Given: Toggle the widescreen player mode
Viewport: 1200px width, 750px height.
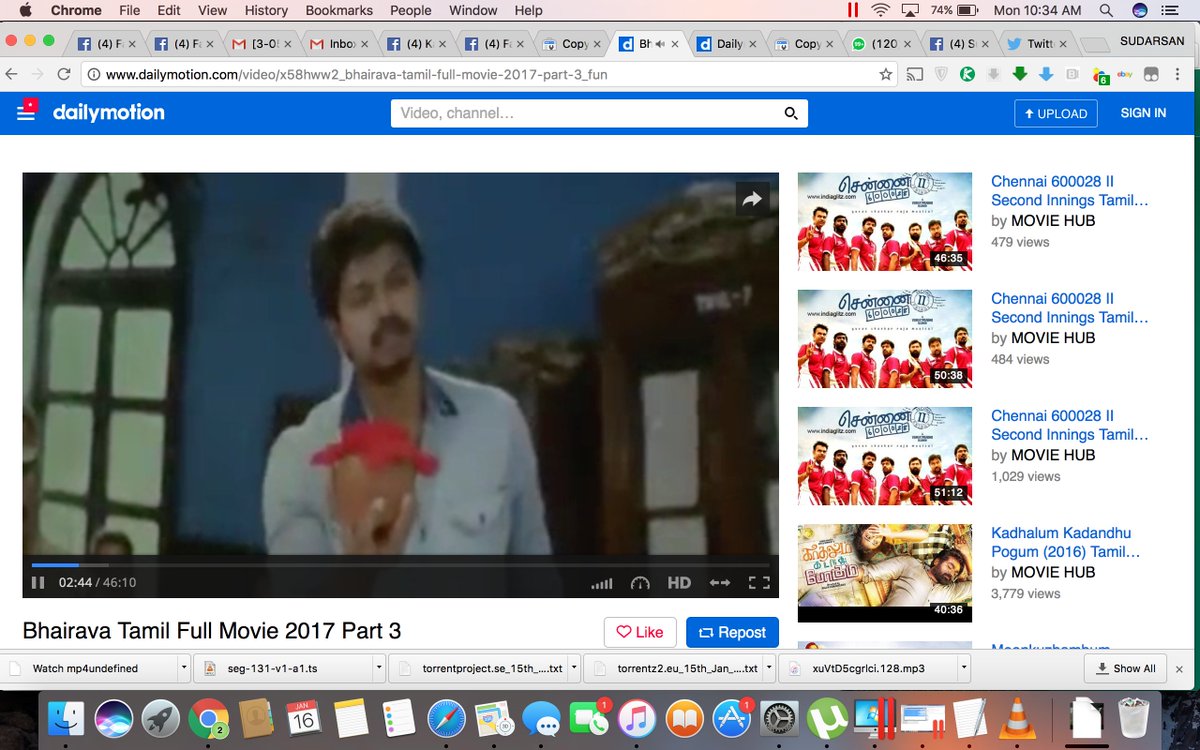Looking at the screenshot, I should pyautogui.click(x=720, y=583).
